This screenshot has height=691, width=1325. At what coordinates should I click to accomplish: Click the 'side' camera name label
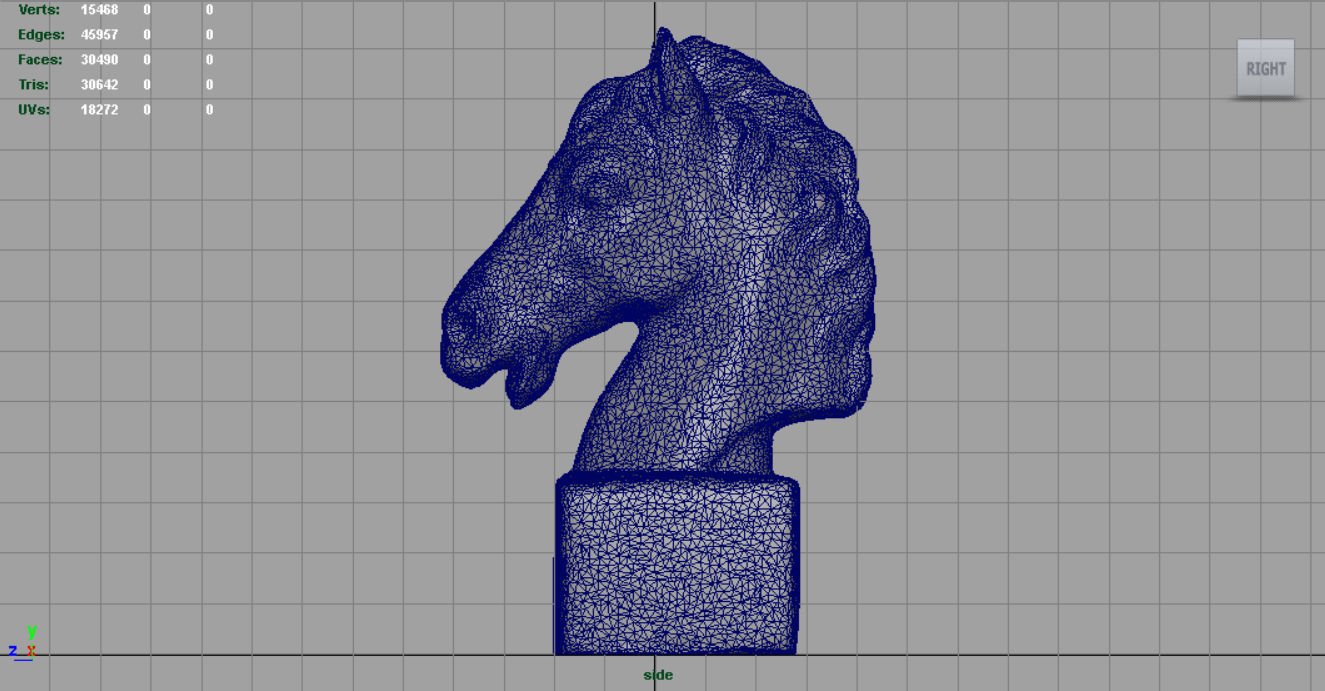(x=658, y=675)
